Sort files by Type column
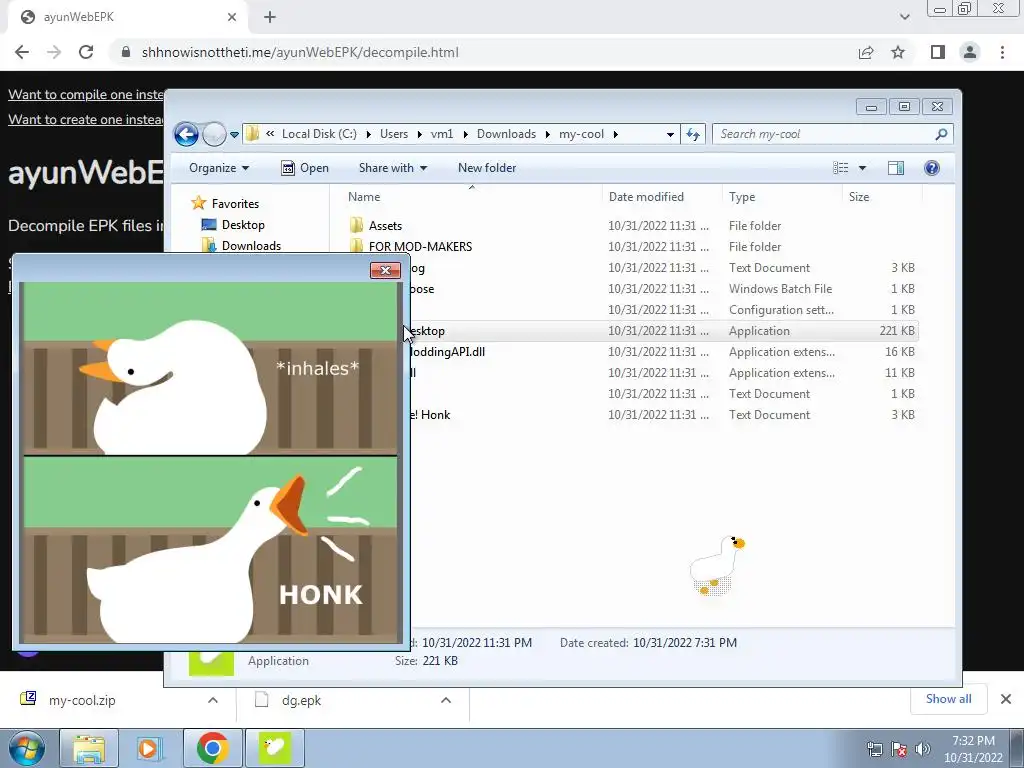 (x=742, y=197)
